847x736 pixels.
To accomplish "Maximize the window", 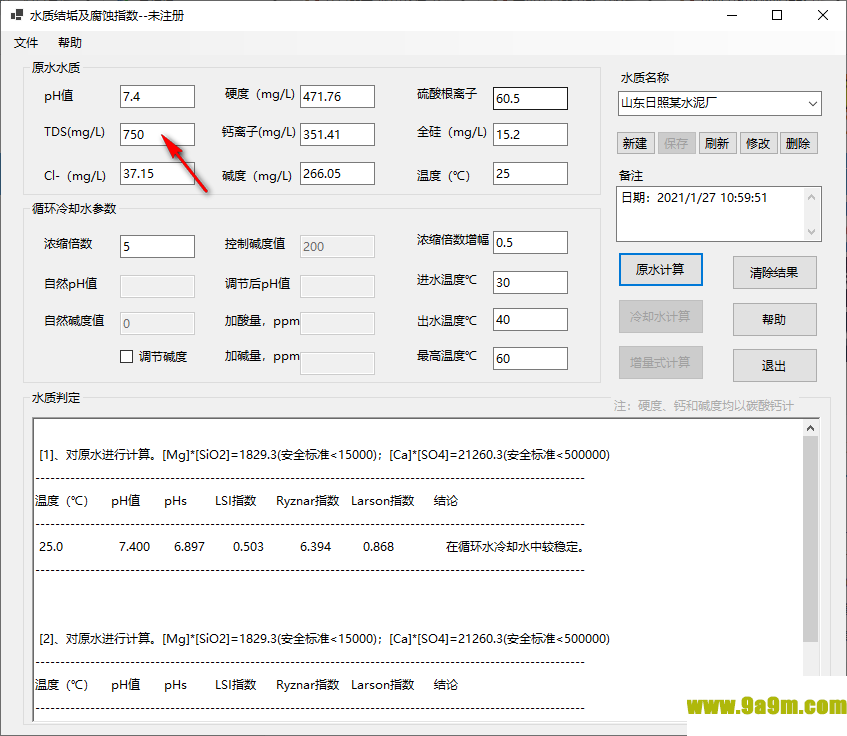I will [x=777, y=15].
